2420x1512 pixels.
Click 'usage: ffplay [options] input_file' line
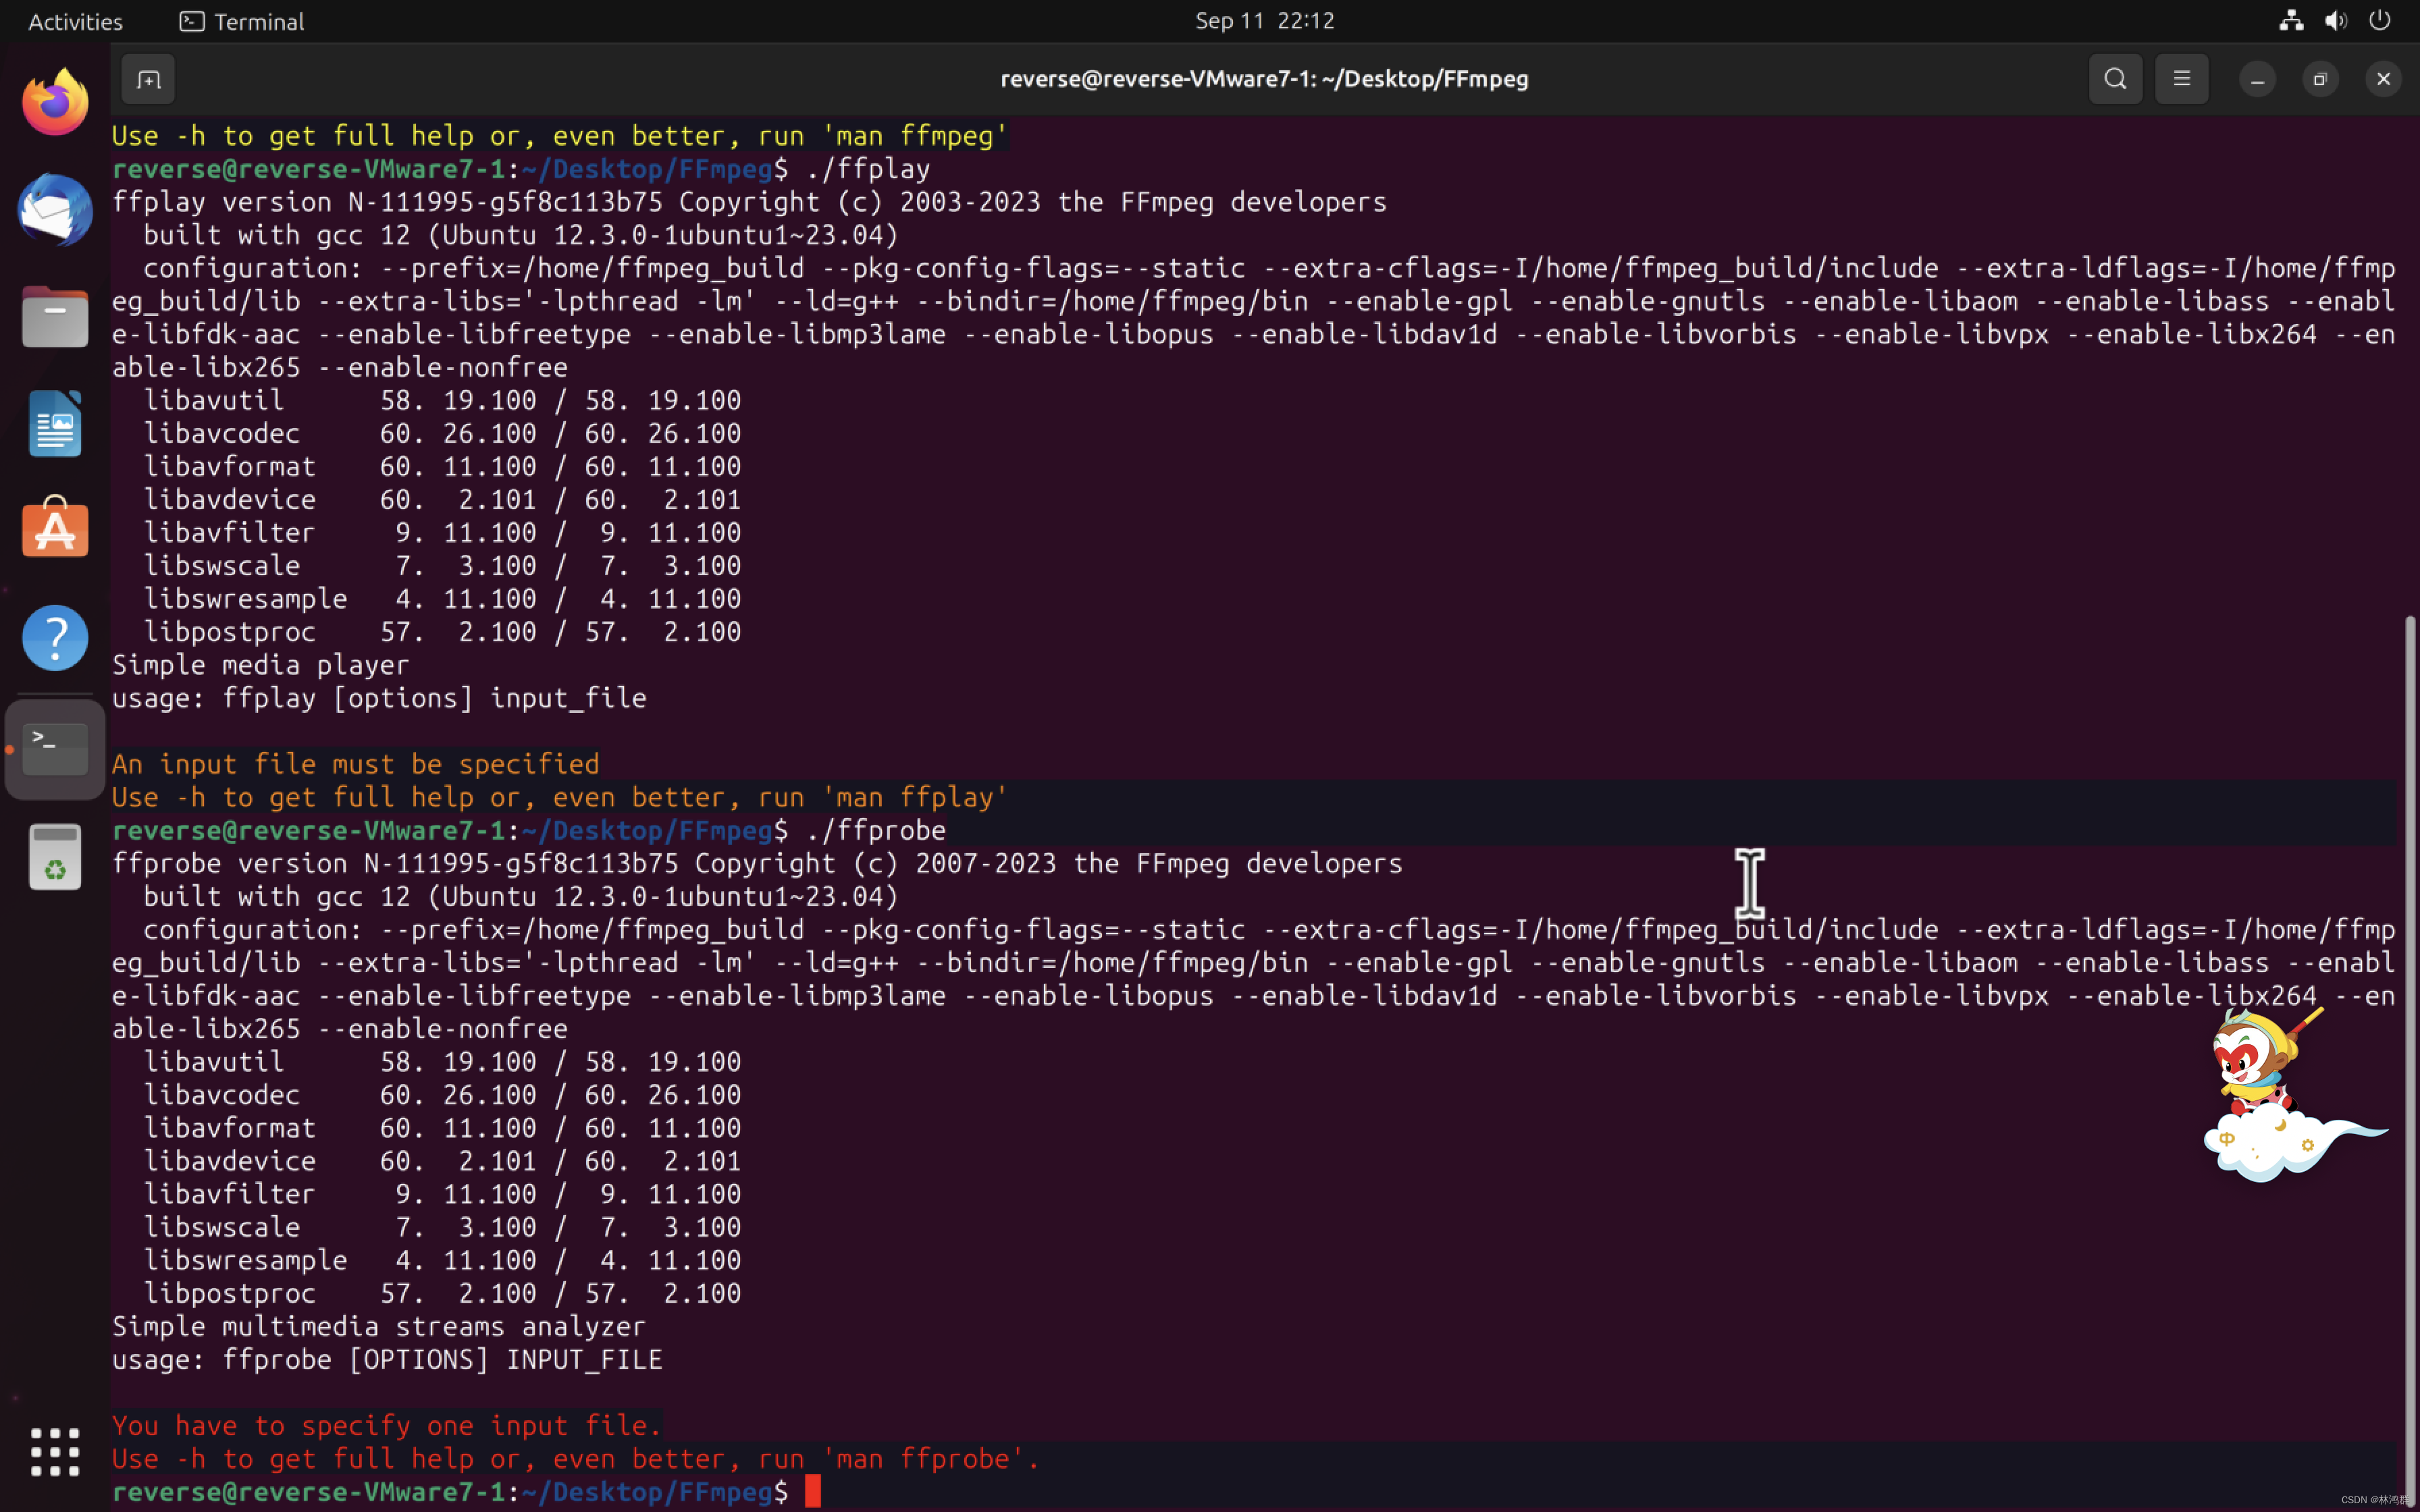pos(379,698)
